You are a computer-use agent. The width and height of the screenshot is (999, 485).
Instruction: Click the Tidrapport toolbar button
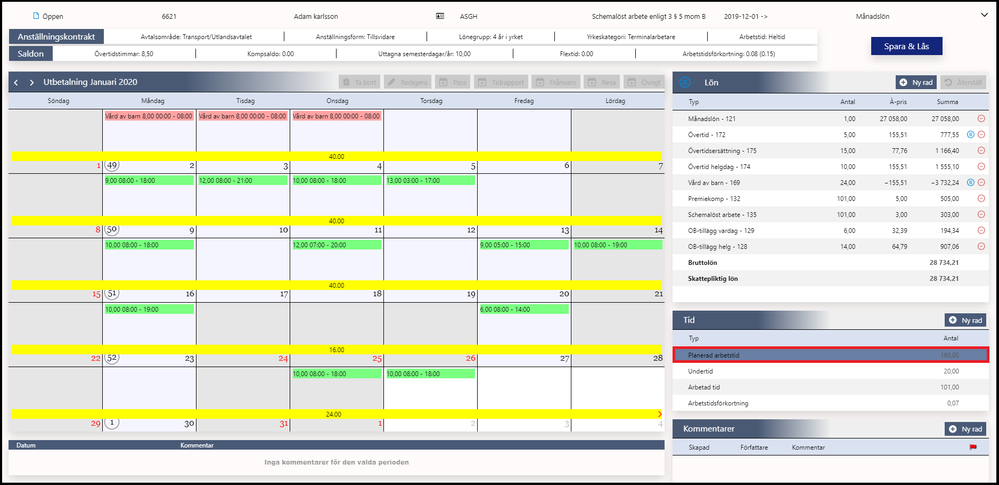(500, 82)
